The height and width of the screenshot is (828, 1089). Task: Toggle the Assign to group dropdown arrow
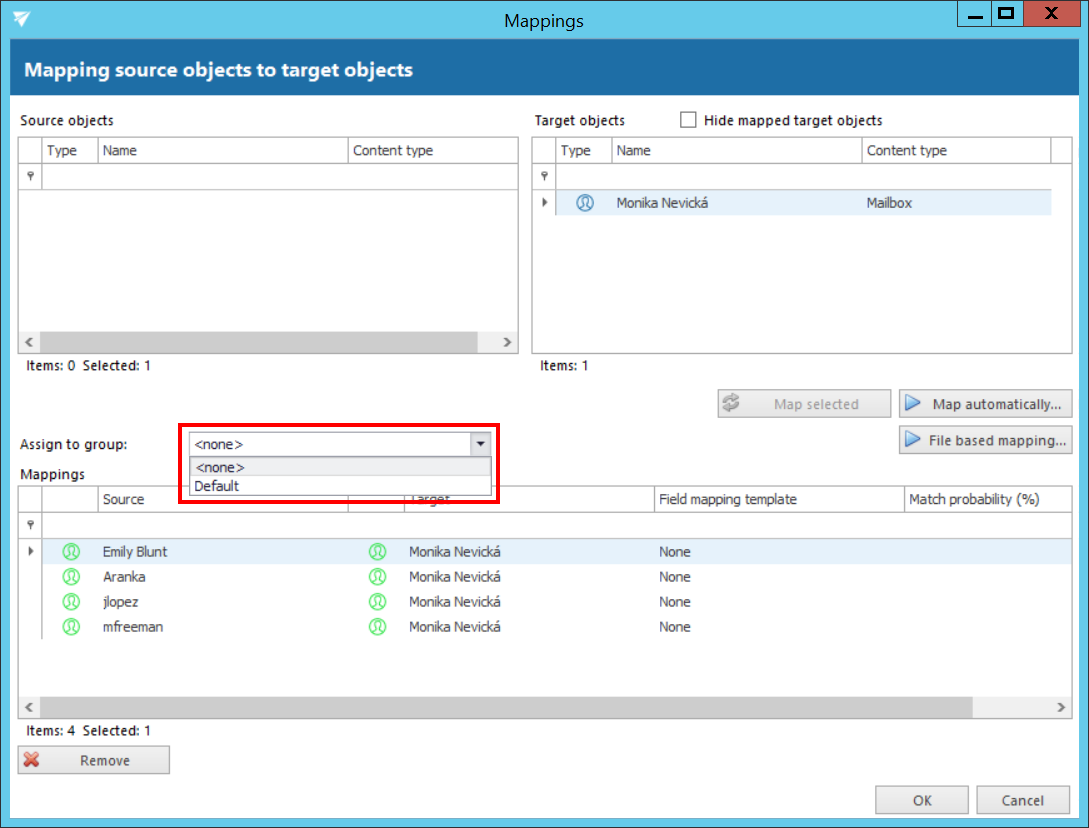480,444
